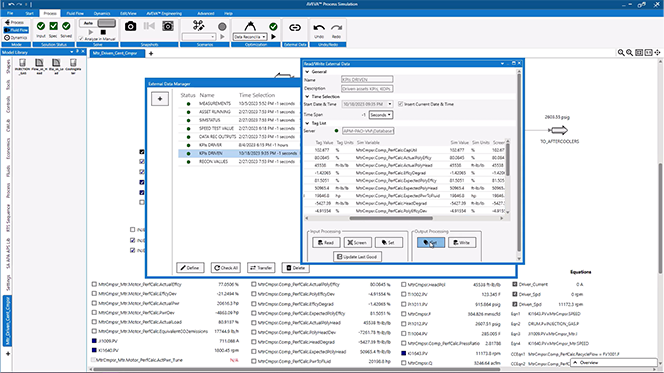This screenshot has width=664, height=373.
Task: Click the Transfer button
Action: pos(261,268)
